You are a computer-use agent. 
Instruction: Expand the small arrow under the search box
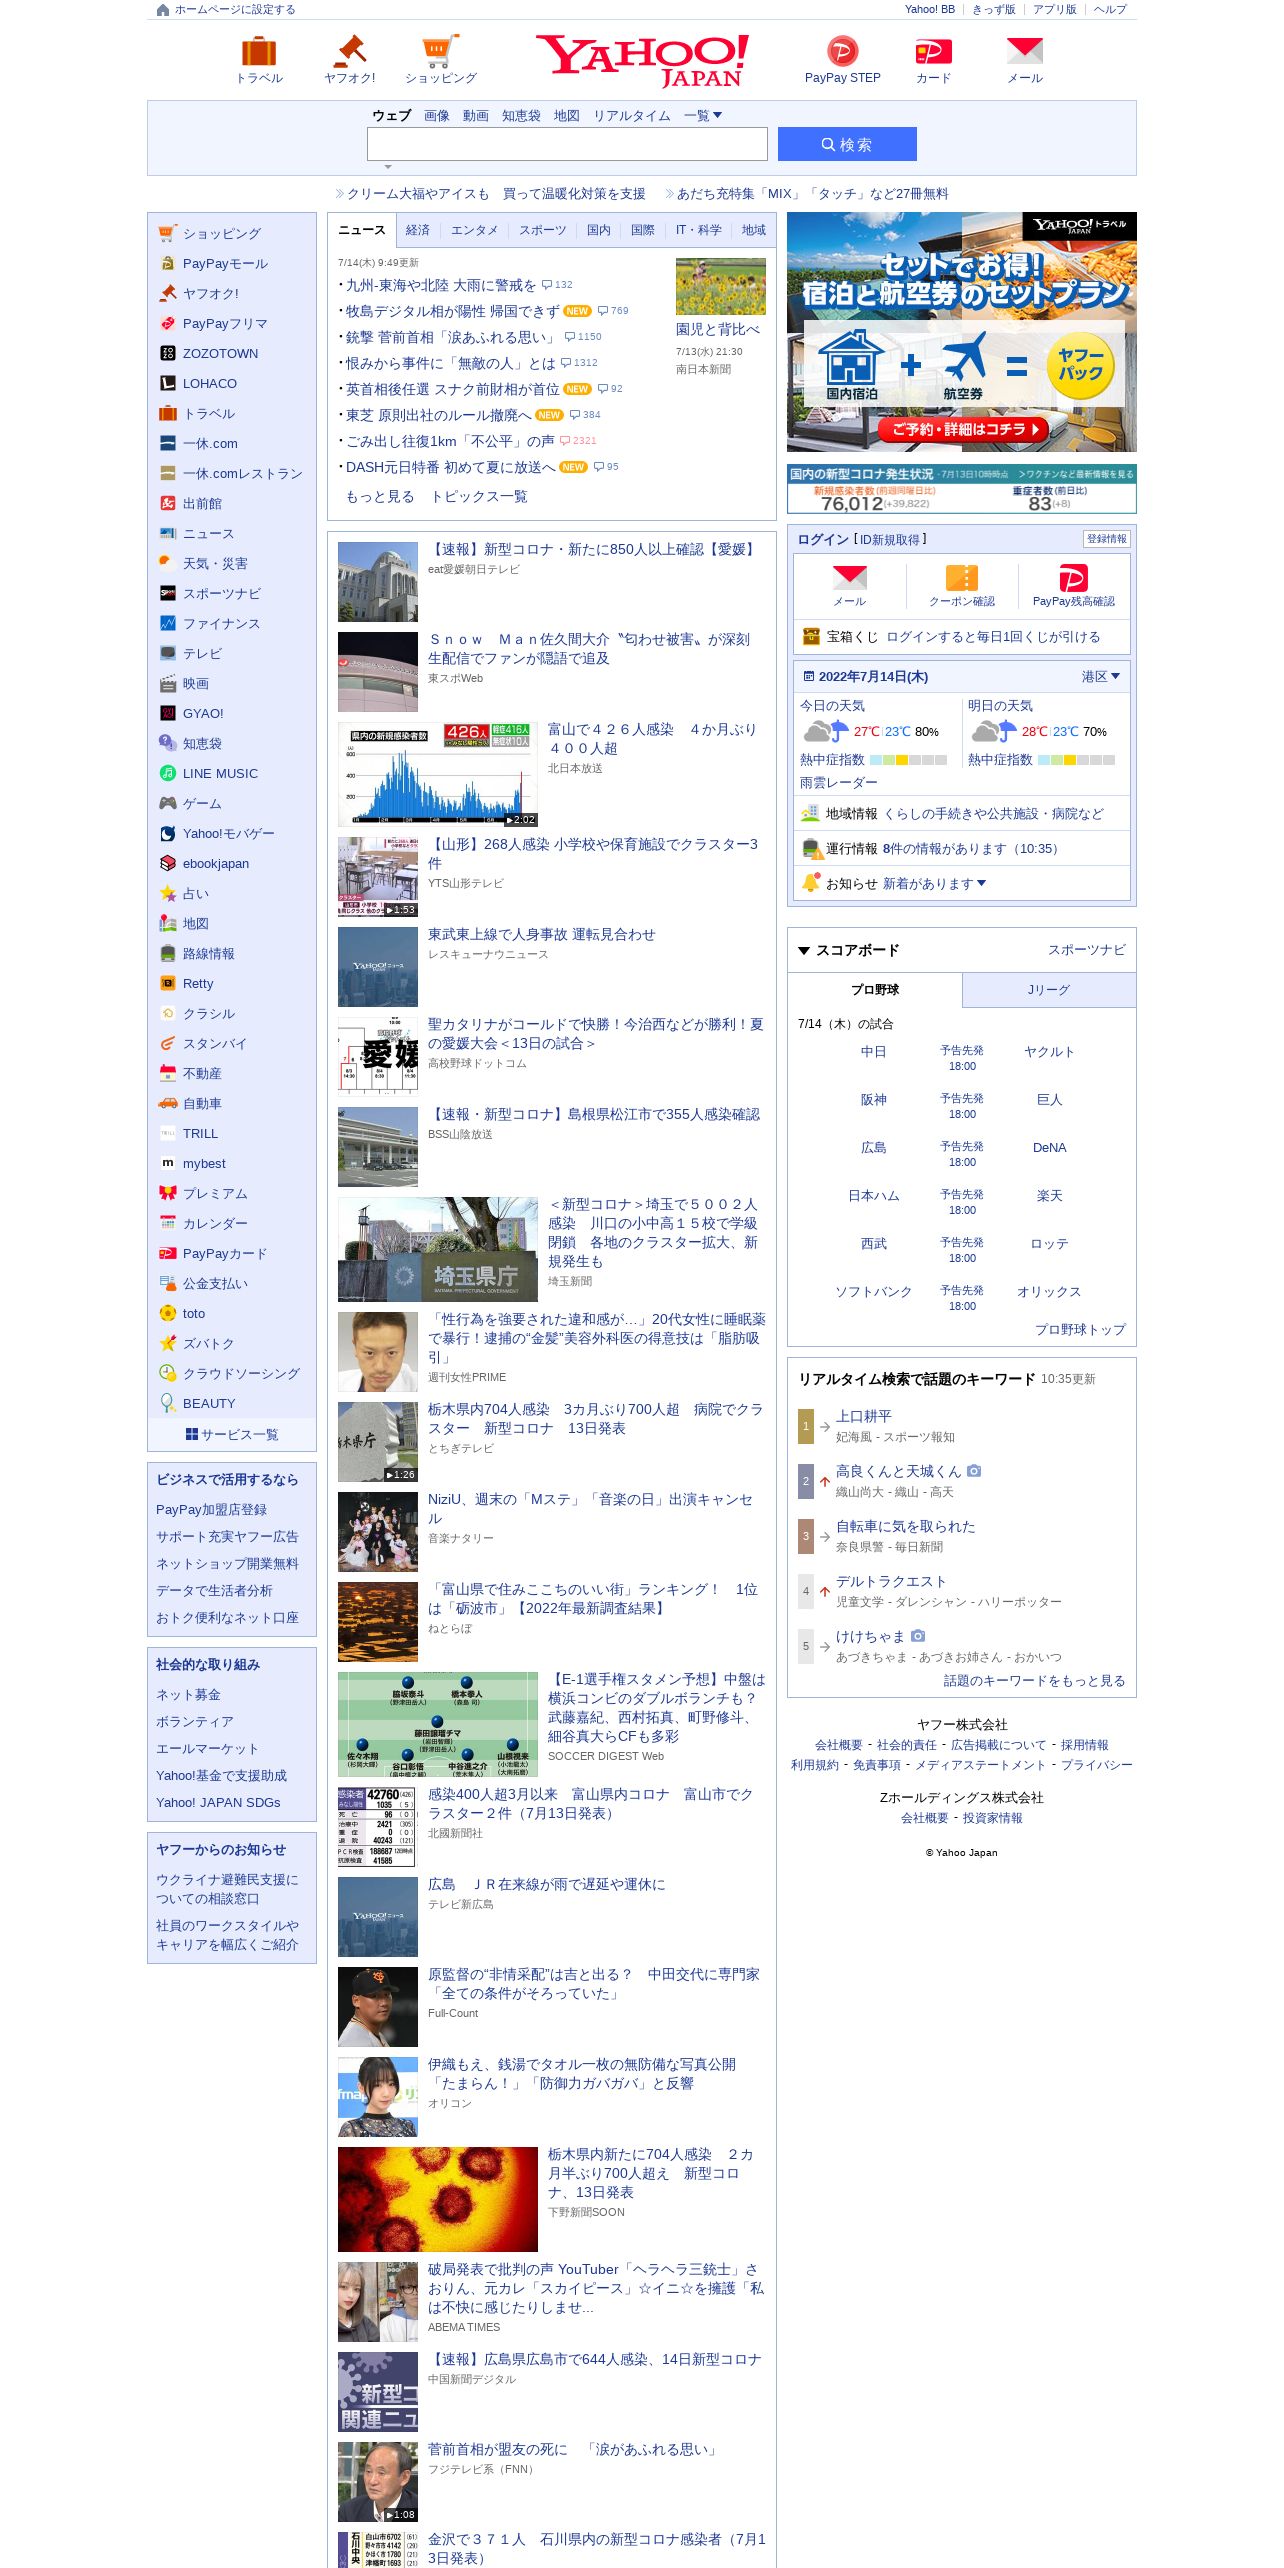(x=388, y=167)
